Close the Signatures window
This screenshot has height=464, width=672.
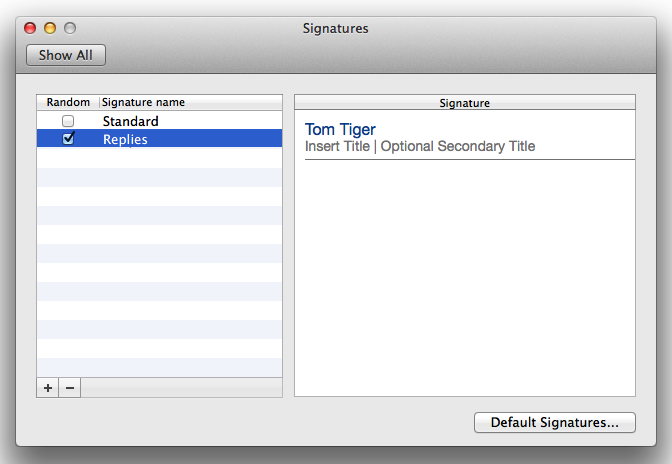30,28
